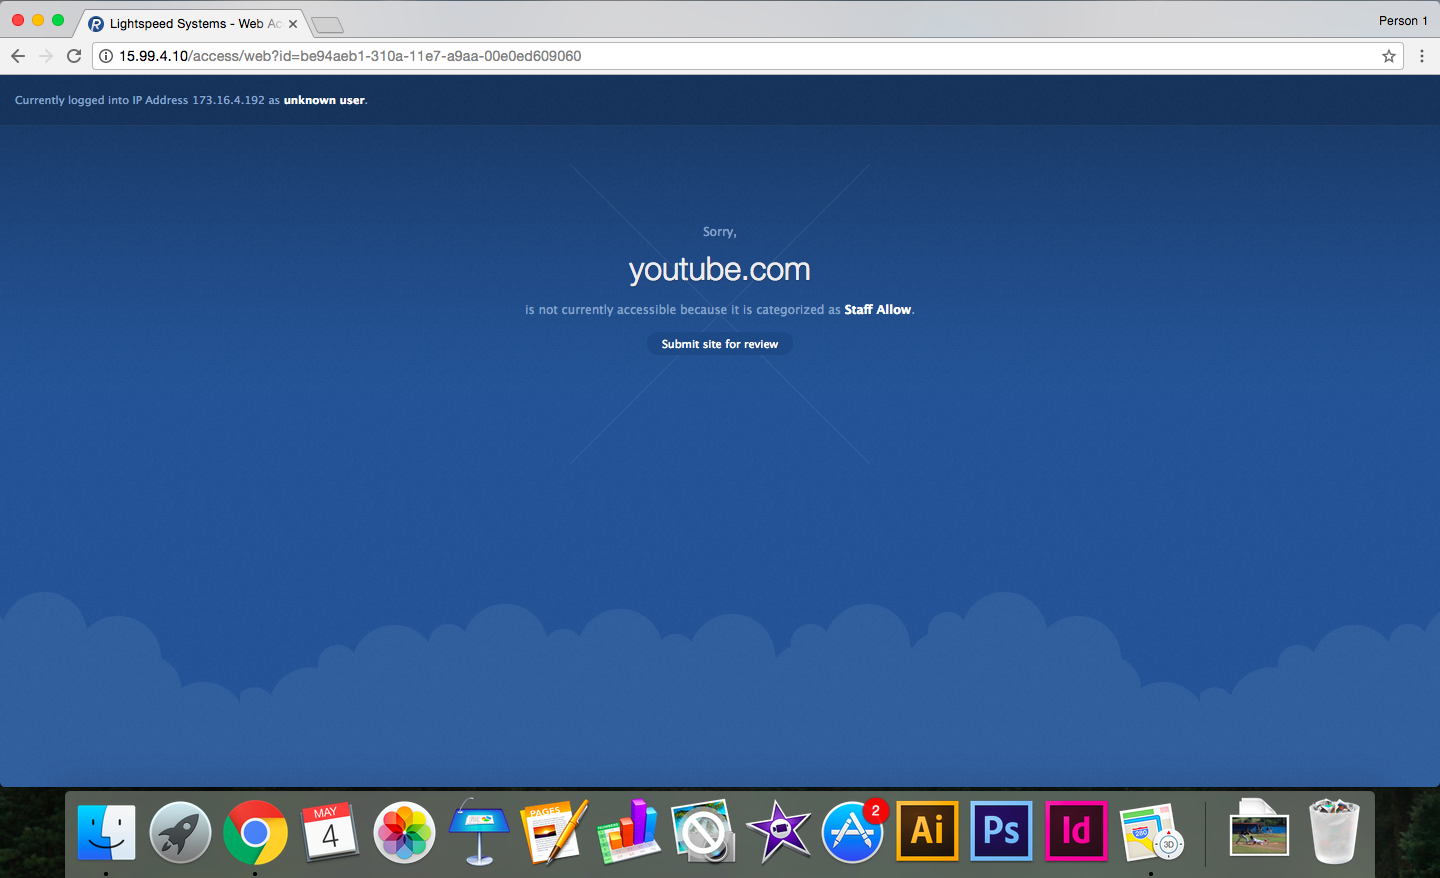The image size is (1440, 878).
Task: Open the Trash in the dock
Action: 1334,831
